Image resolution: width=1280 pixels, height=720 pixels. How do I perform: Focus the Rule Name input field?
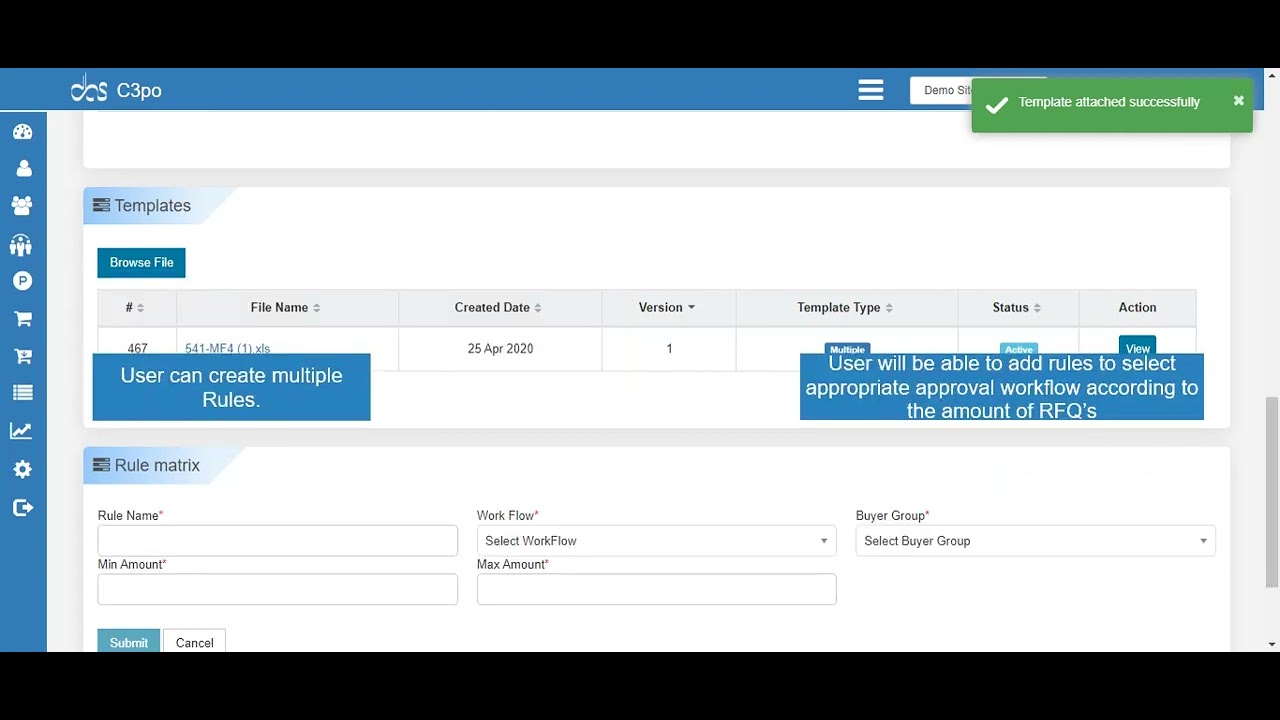pyautogui.click(x=277, y=541)
